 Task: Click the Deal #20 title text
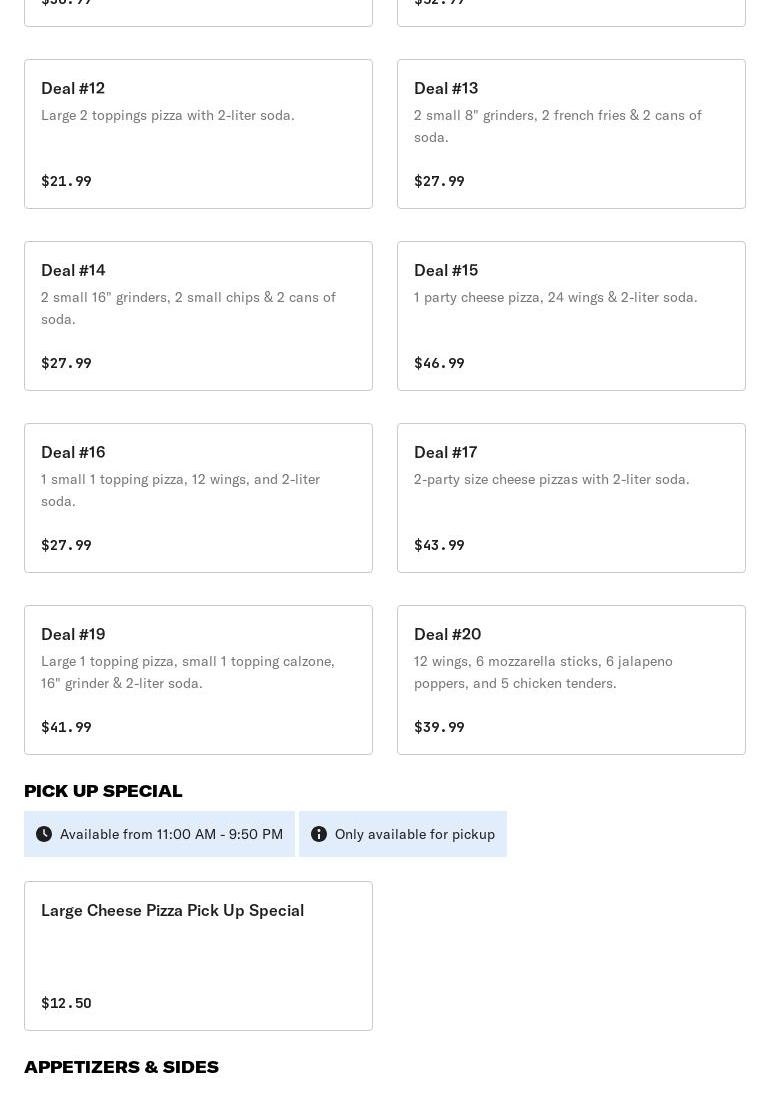coord(447,634)
